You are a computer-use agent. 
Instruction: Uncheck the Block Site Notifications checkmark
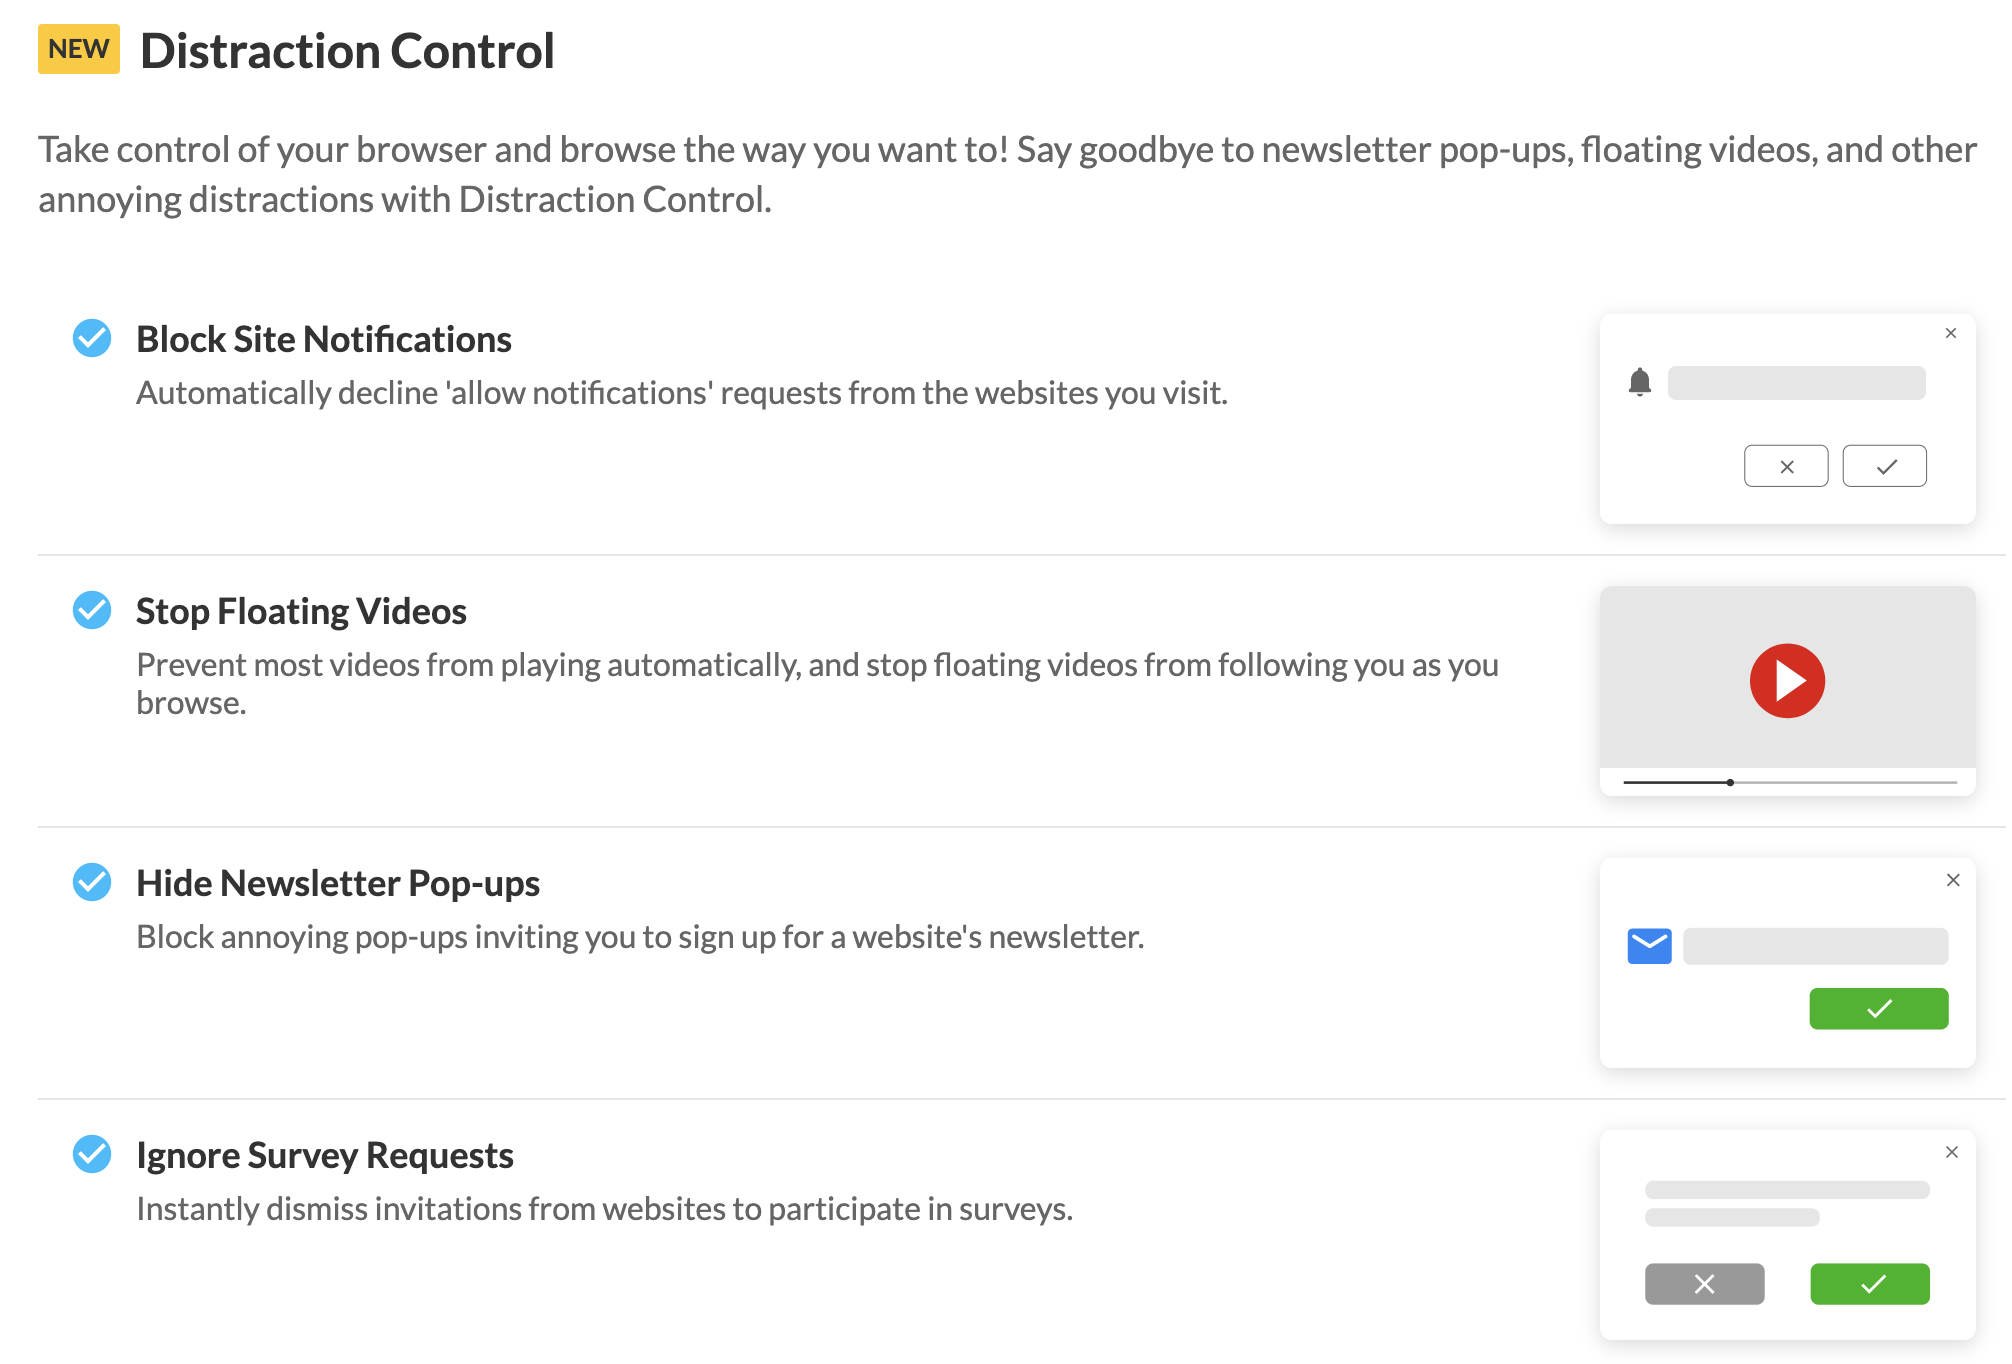[92, 338]
